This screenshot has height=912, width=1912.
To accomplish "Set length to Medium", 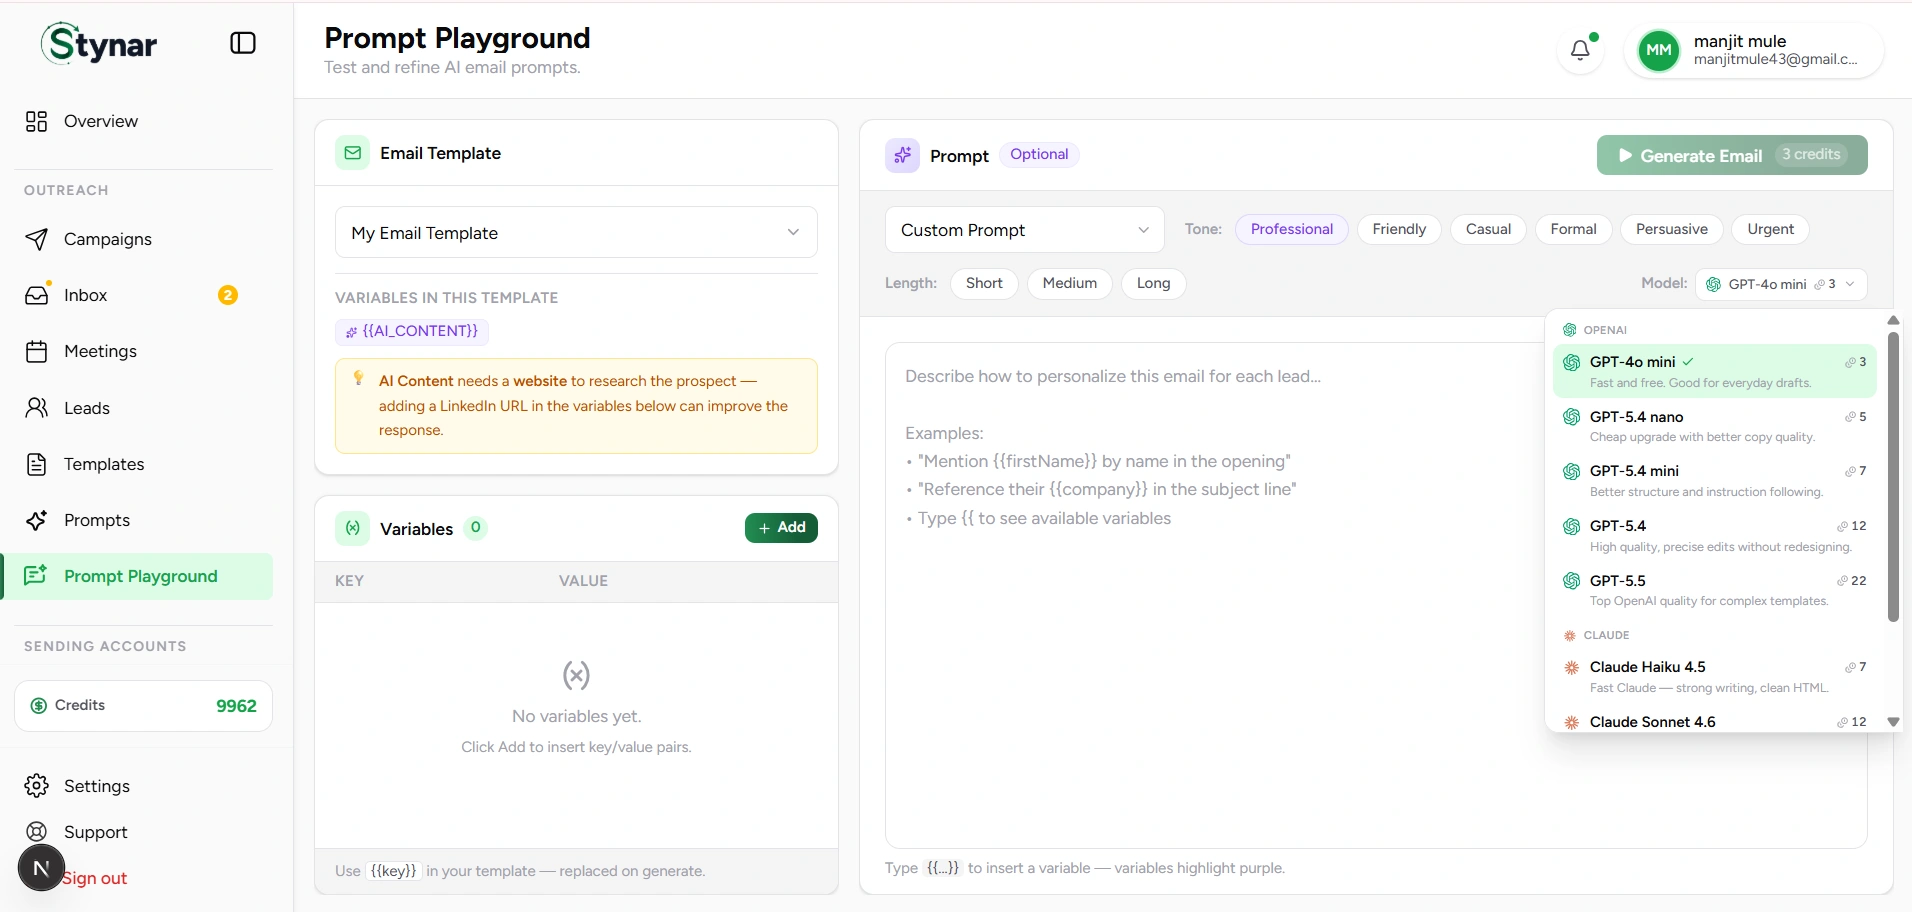I will tap(1069, 283).
